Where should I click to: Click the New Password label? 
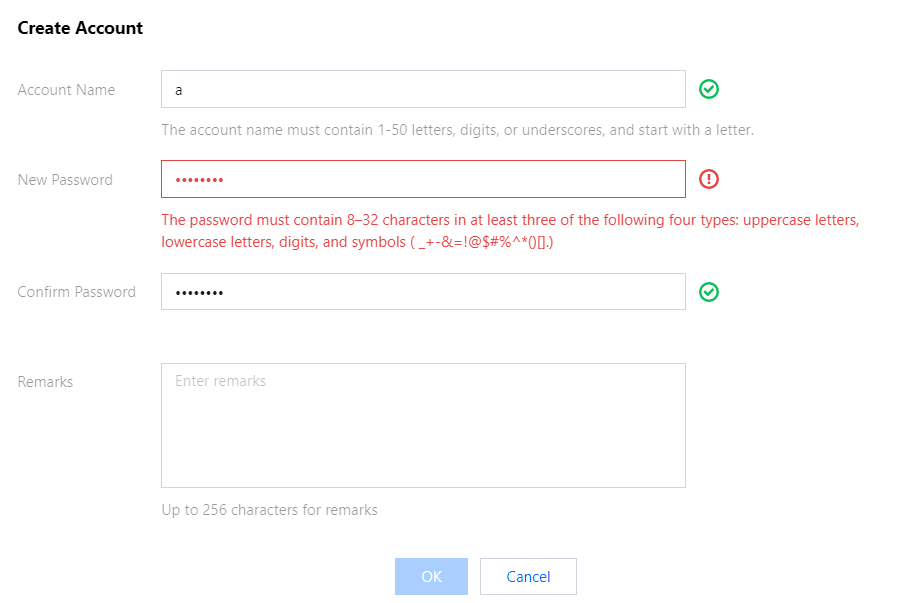point(65,180)
